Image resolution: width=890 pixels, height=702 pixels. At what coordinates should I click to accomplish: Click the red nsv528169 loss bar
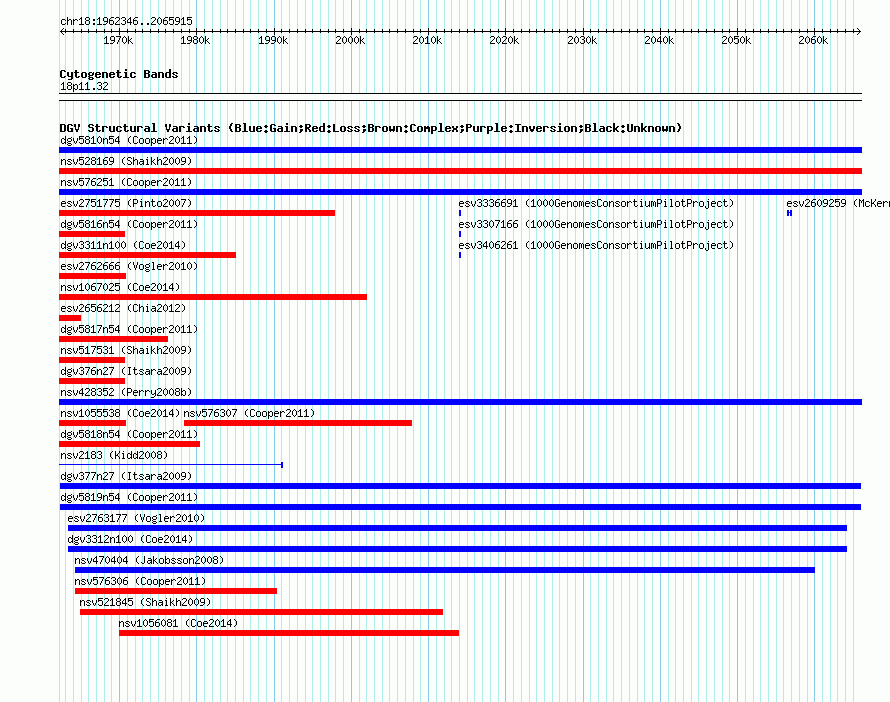[x=461, y=171]
